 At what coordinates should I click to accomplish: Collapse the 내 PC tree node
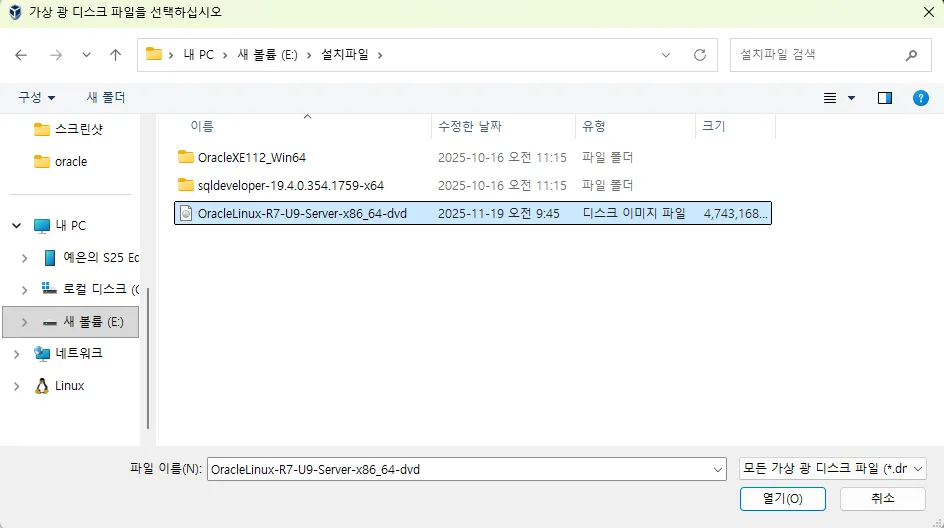17,226
